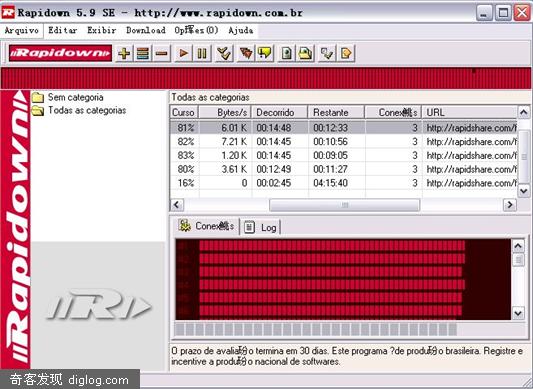The height and width of the screenshot is (389, 533).
Task: Click the 7.21 K speed cell
Action: click(234, 141)
